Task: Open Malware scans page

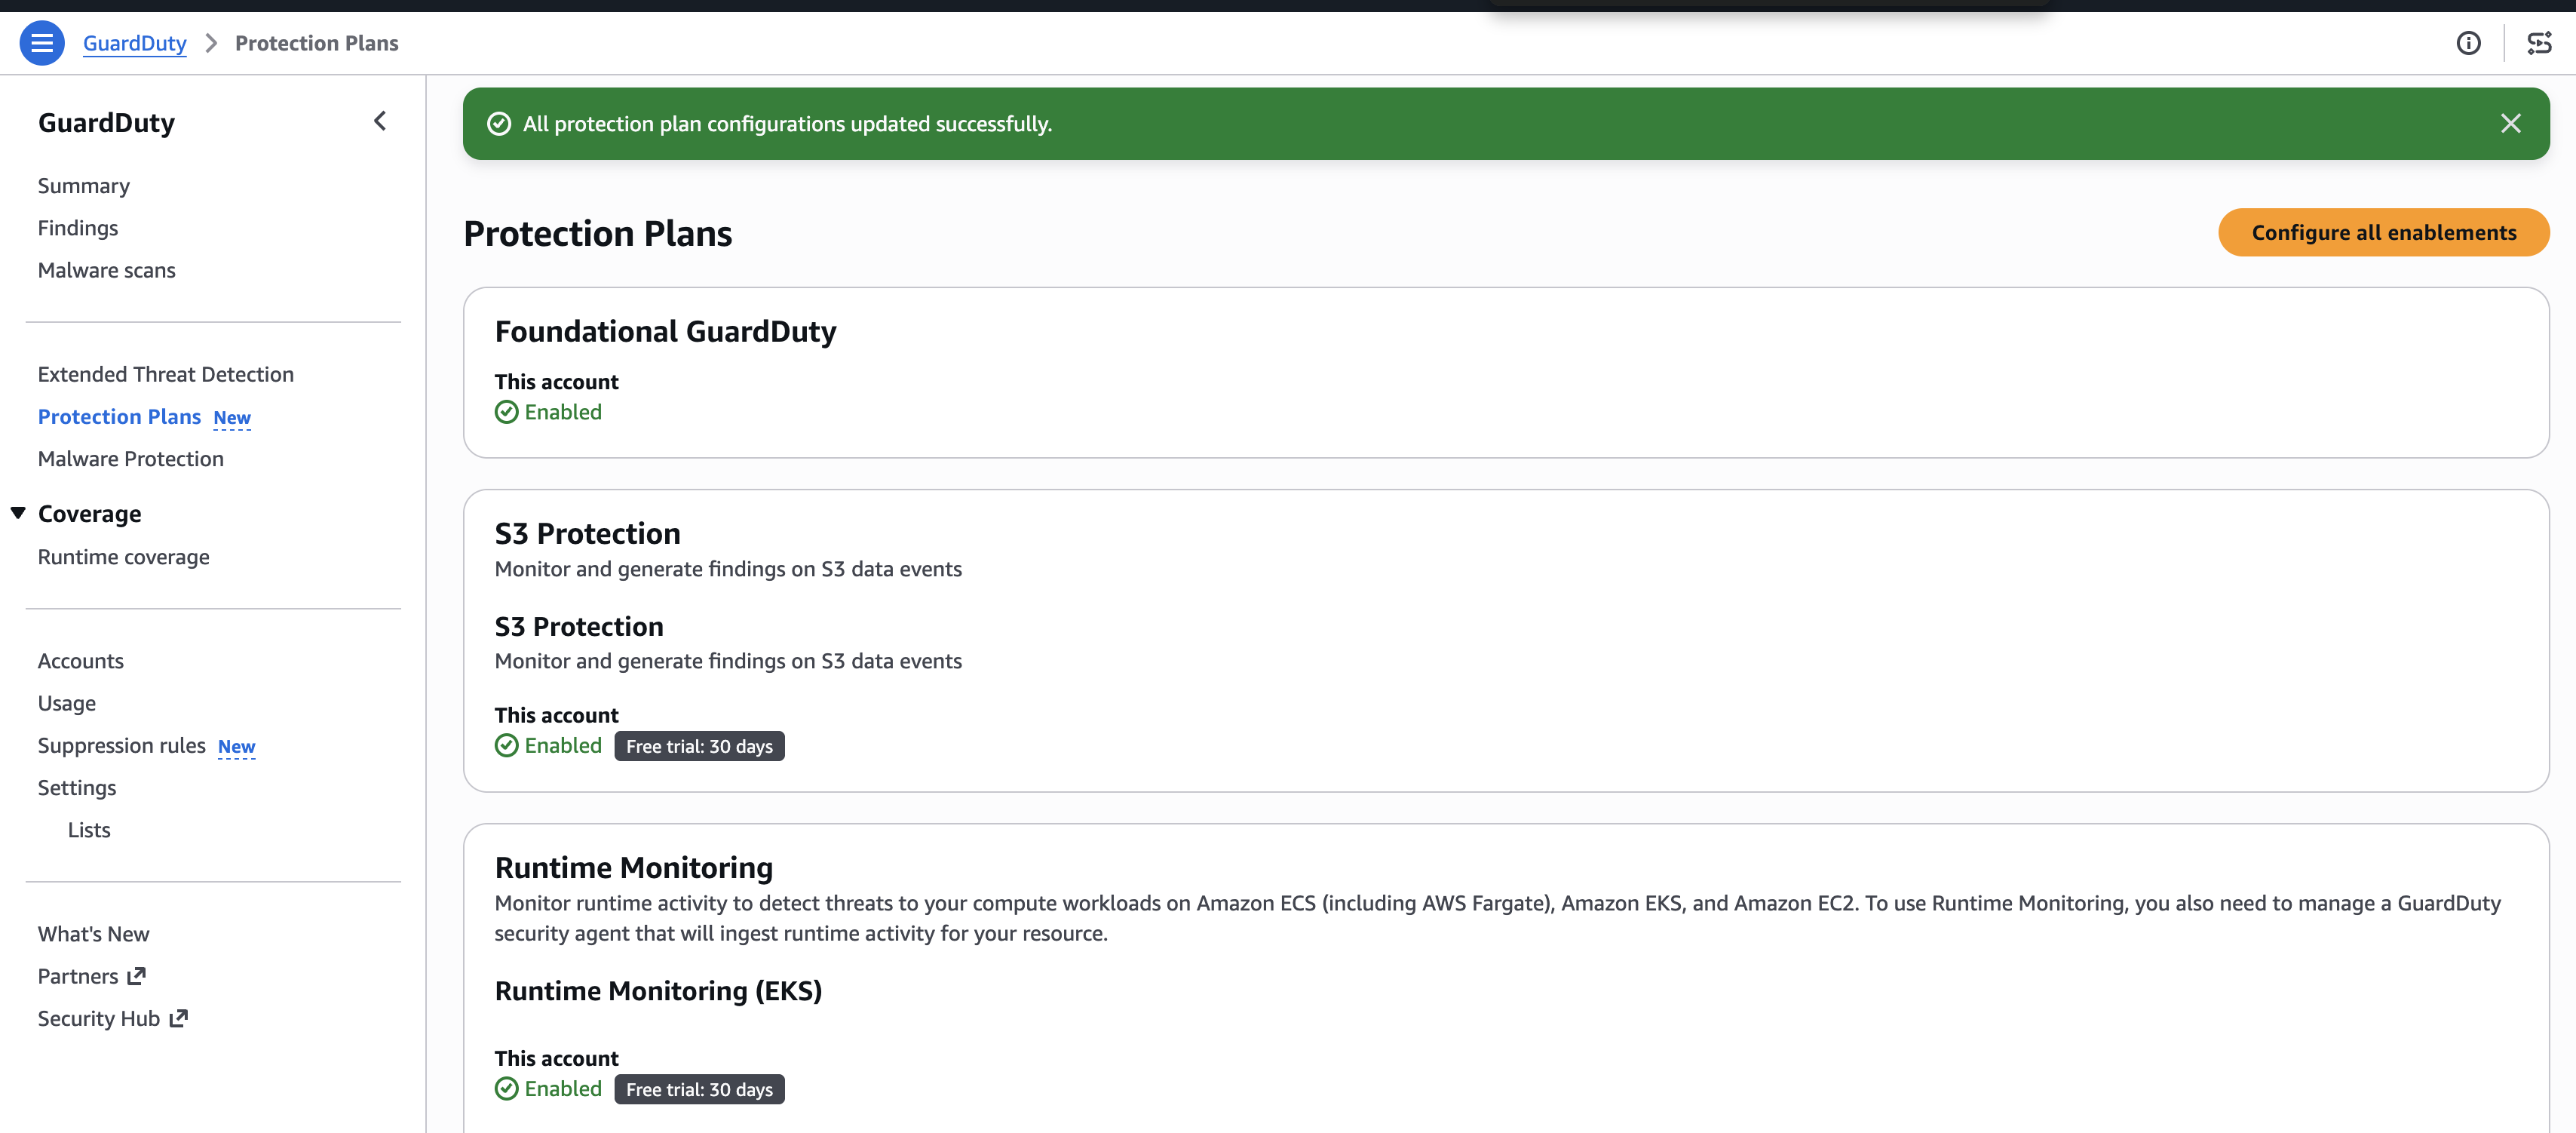Action: point(107,270)
